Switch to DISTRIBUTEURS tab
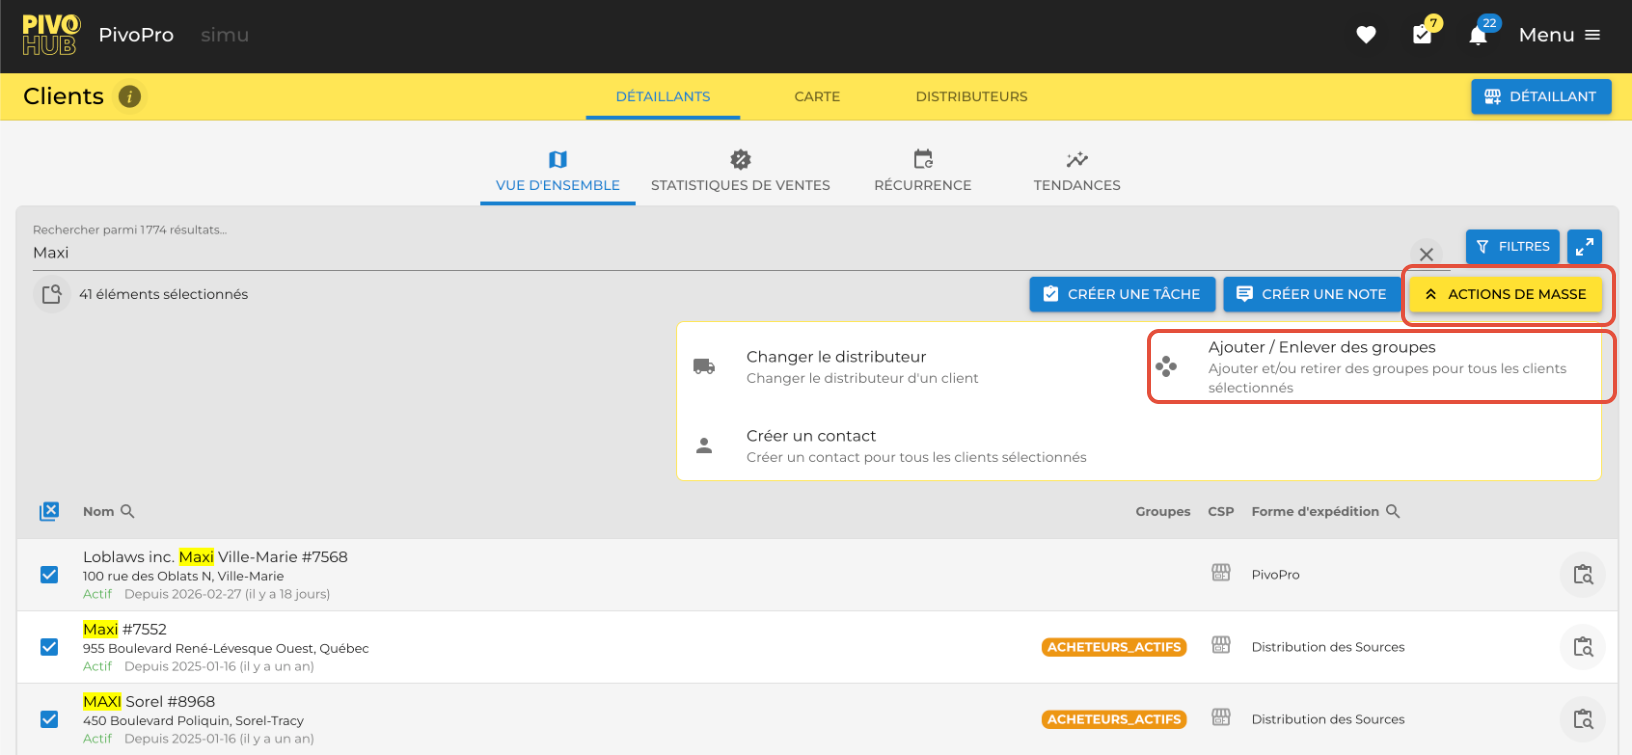This screenshot has width=1632, height=755. tap(972, 97)
